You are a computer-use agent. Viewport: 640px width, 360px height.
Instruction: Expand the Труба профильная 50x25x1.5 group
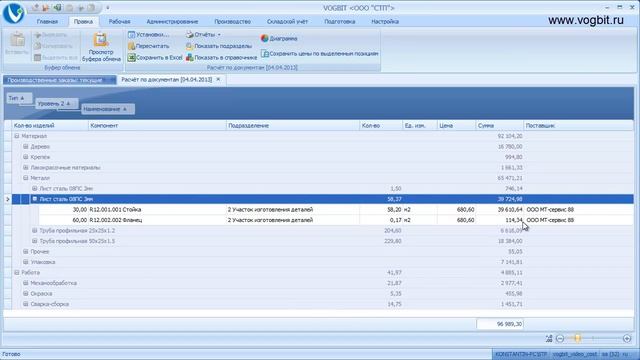tap(35, 241)
